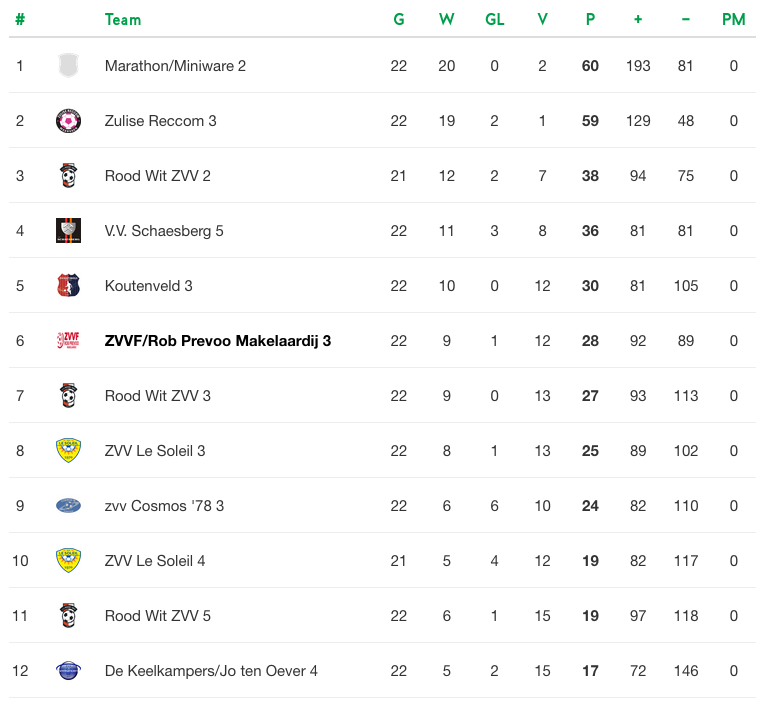Sort by the Team column header
The height and width of the screenshot is (717, 766).
pos(123,20)
